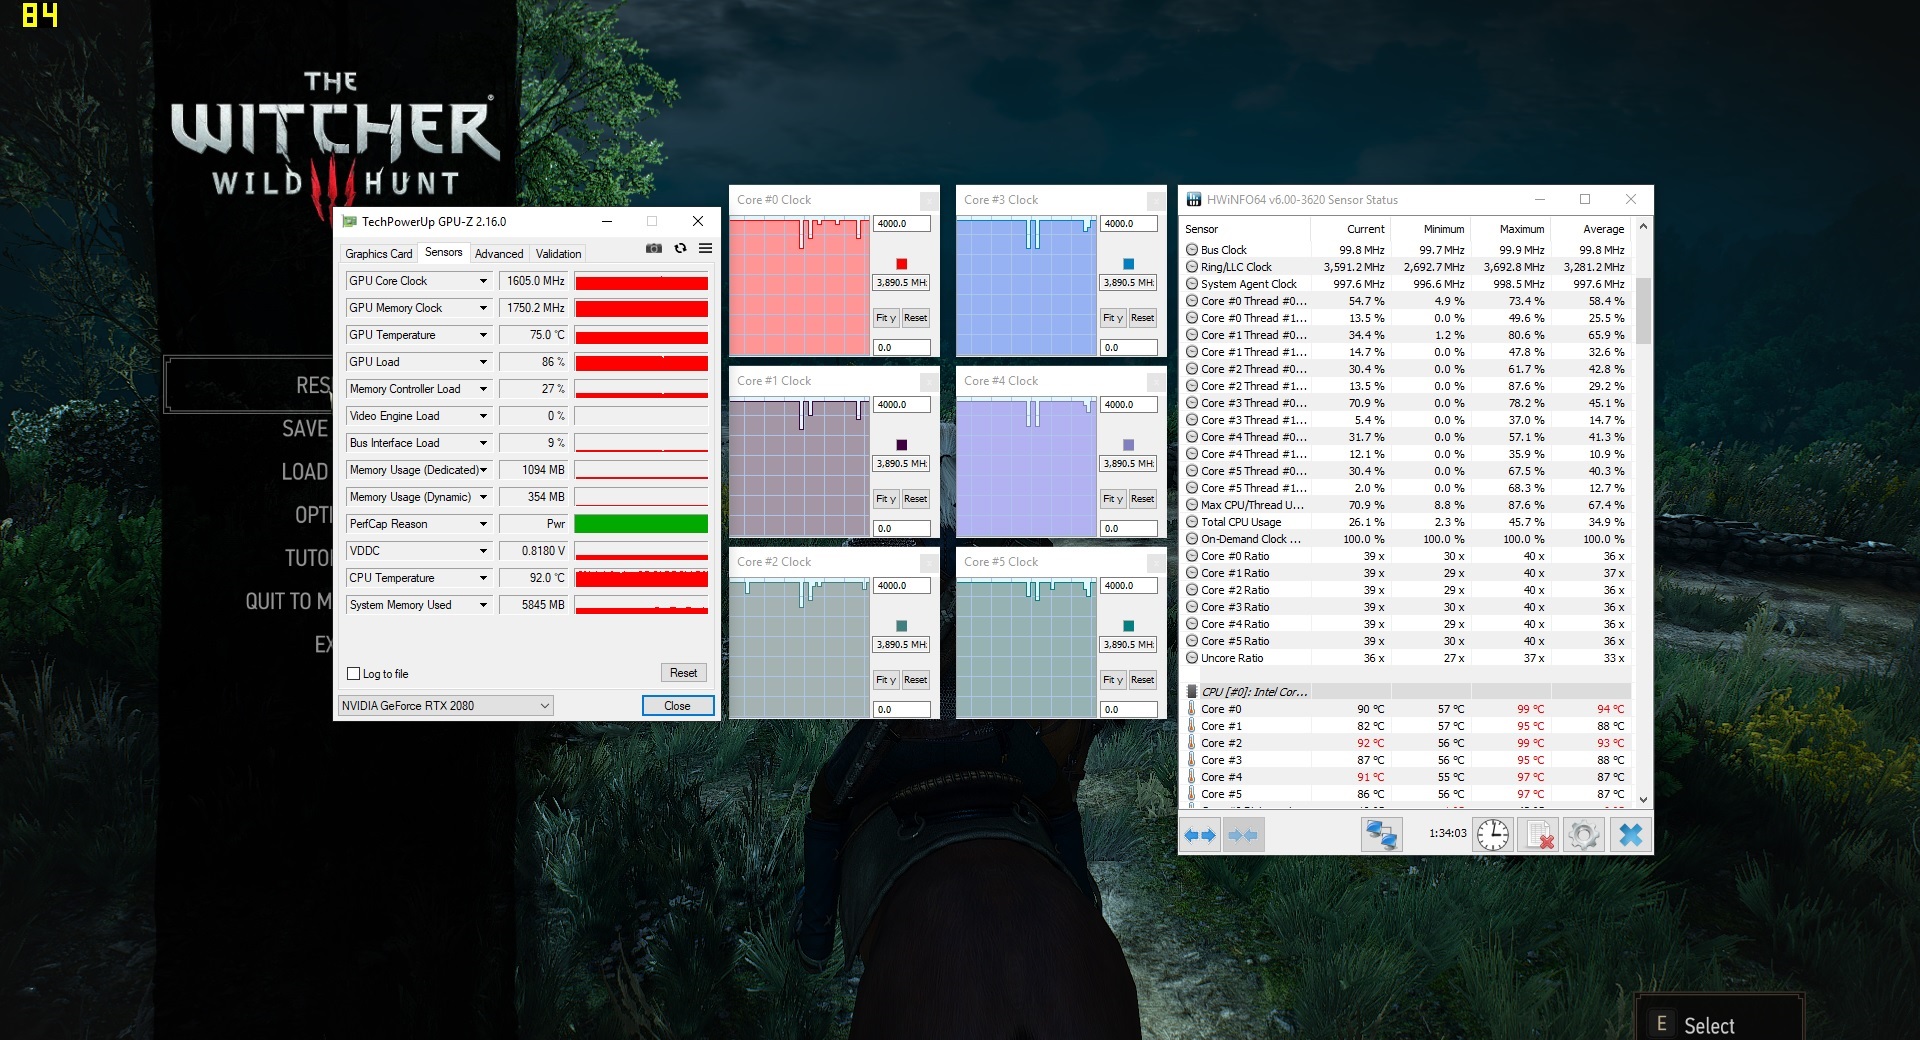The width and height of the screenshot is (1920, 1040).
Task: Click the sensor icon beside Uncore Ratio
Action: point(1192,658)
